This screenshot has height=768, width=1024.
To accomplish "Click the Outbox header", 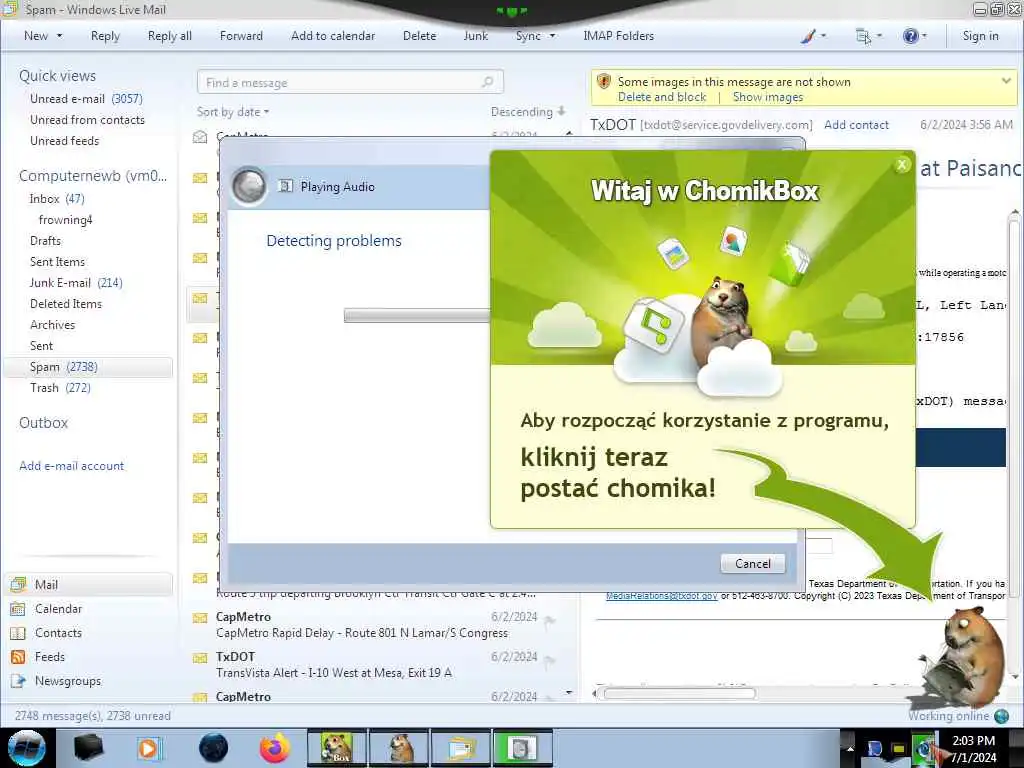I will coord(43,423).
